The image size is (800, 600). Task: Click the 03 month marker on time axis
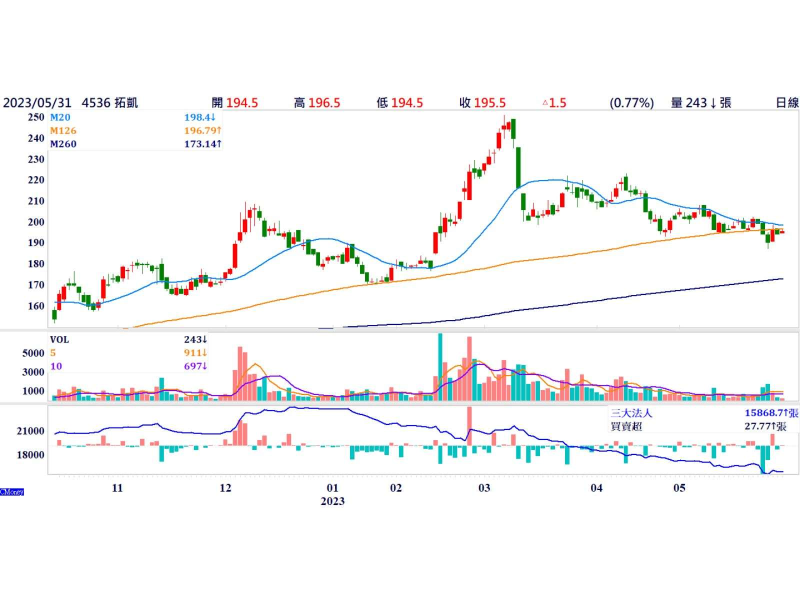point(484,488)
